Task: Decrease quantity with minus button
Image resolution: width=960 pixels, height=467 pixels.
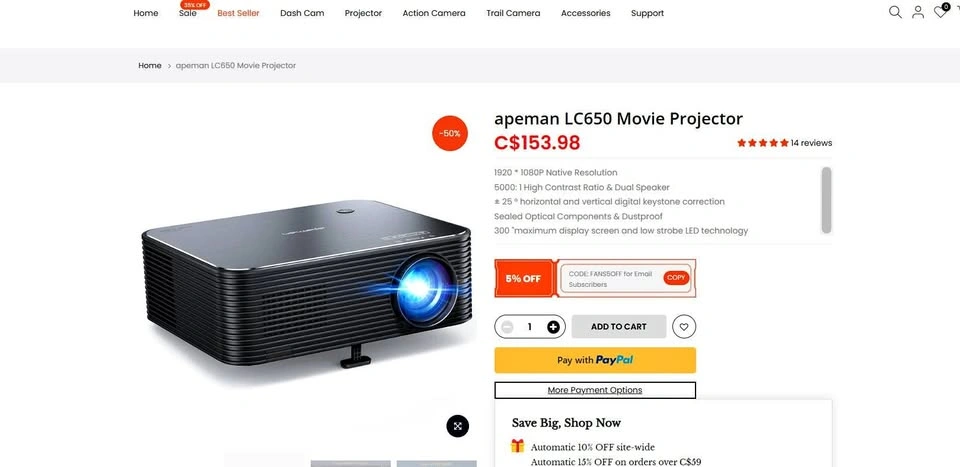Action: click(x=507, y=327)
